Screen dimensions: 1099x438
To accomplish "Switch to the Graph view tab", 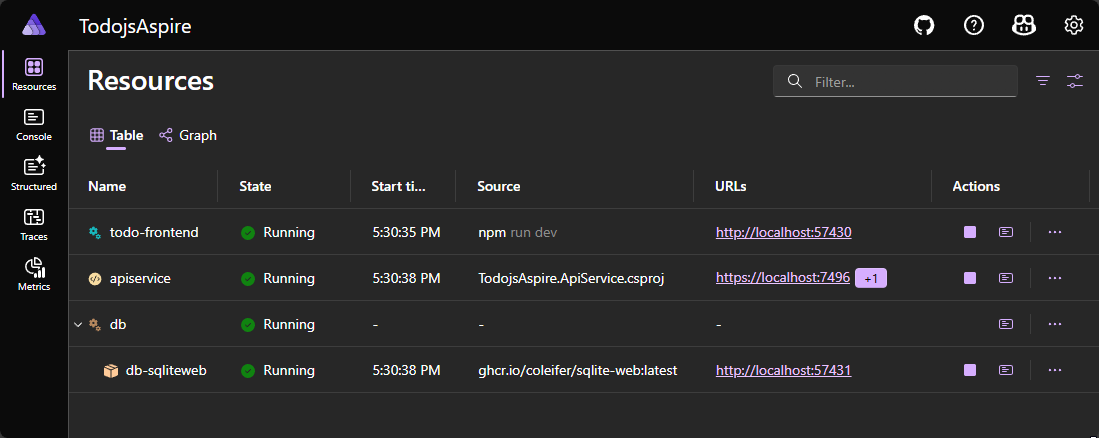I will (x=188, y=135).
